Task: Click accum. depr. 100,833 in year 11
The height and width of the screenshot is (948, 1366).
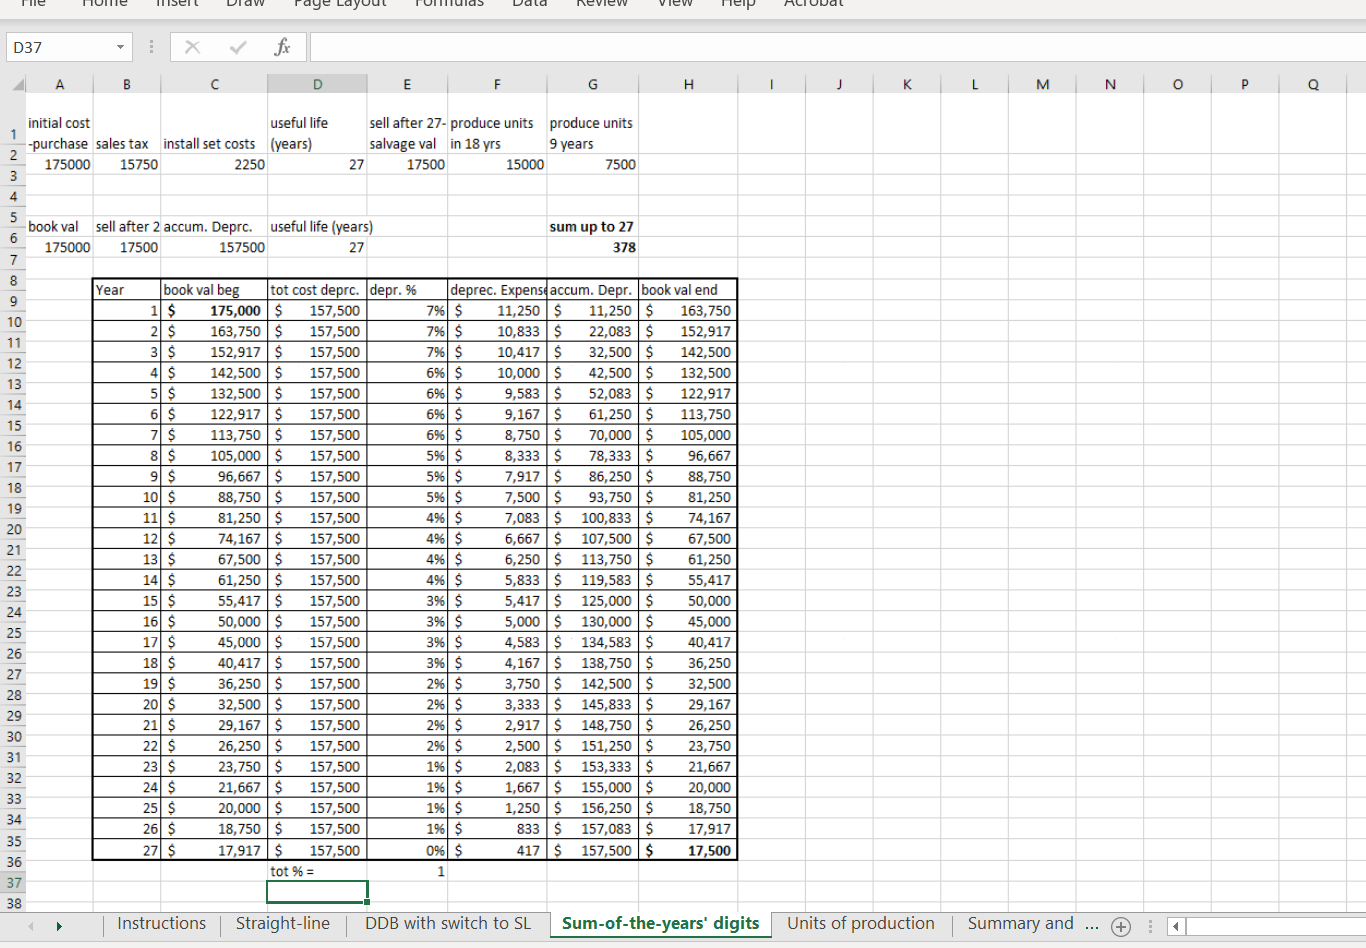Action: 593,518
